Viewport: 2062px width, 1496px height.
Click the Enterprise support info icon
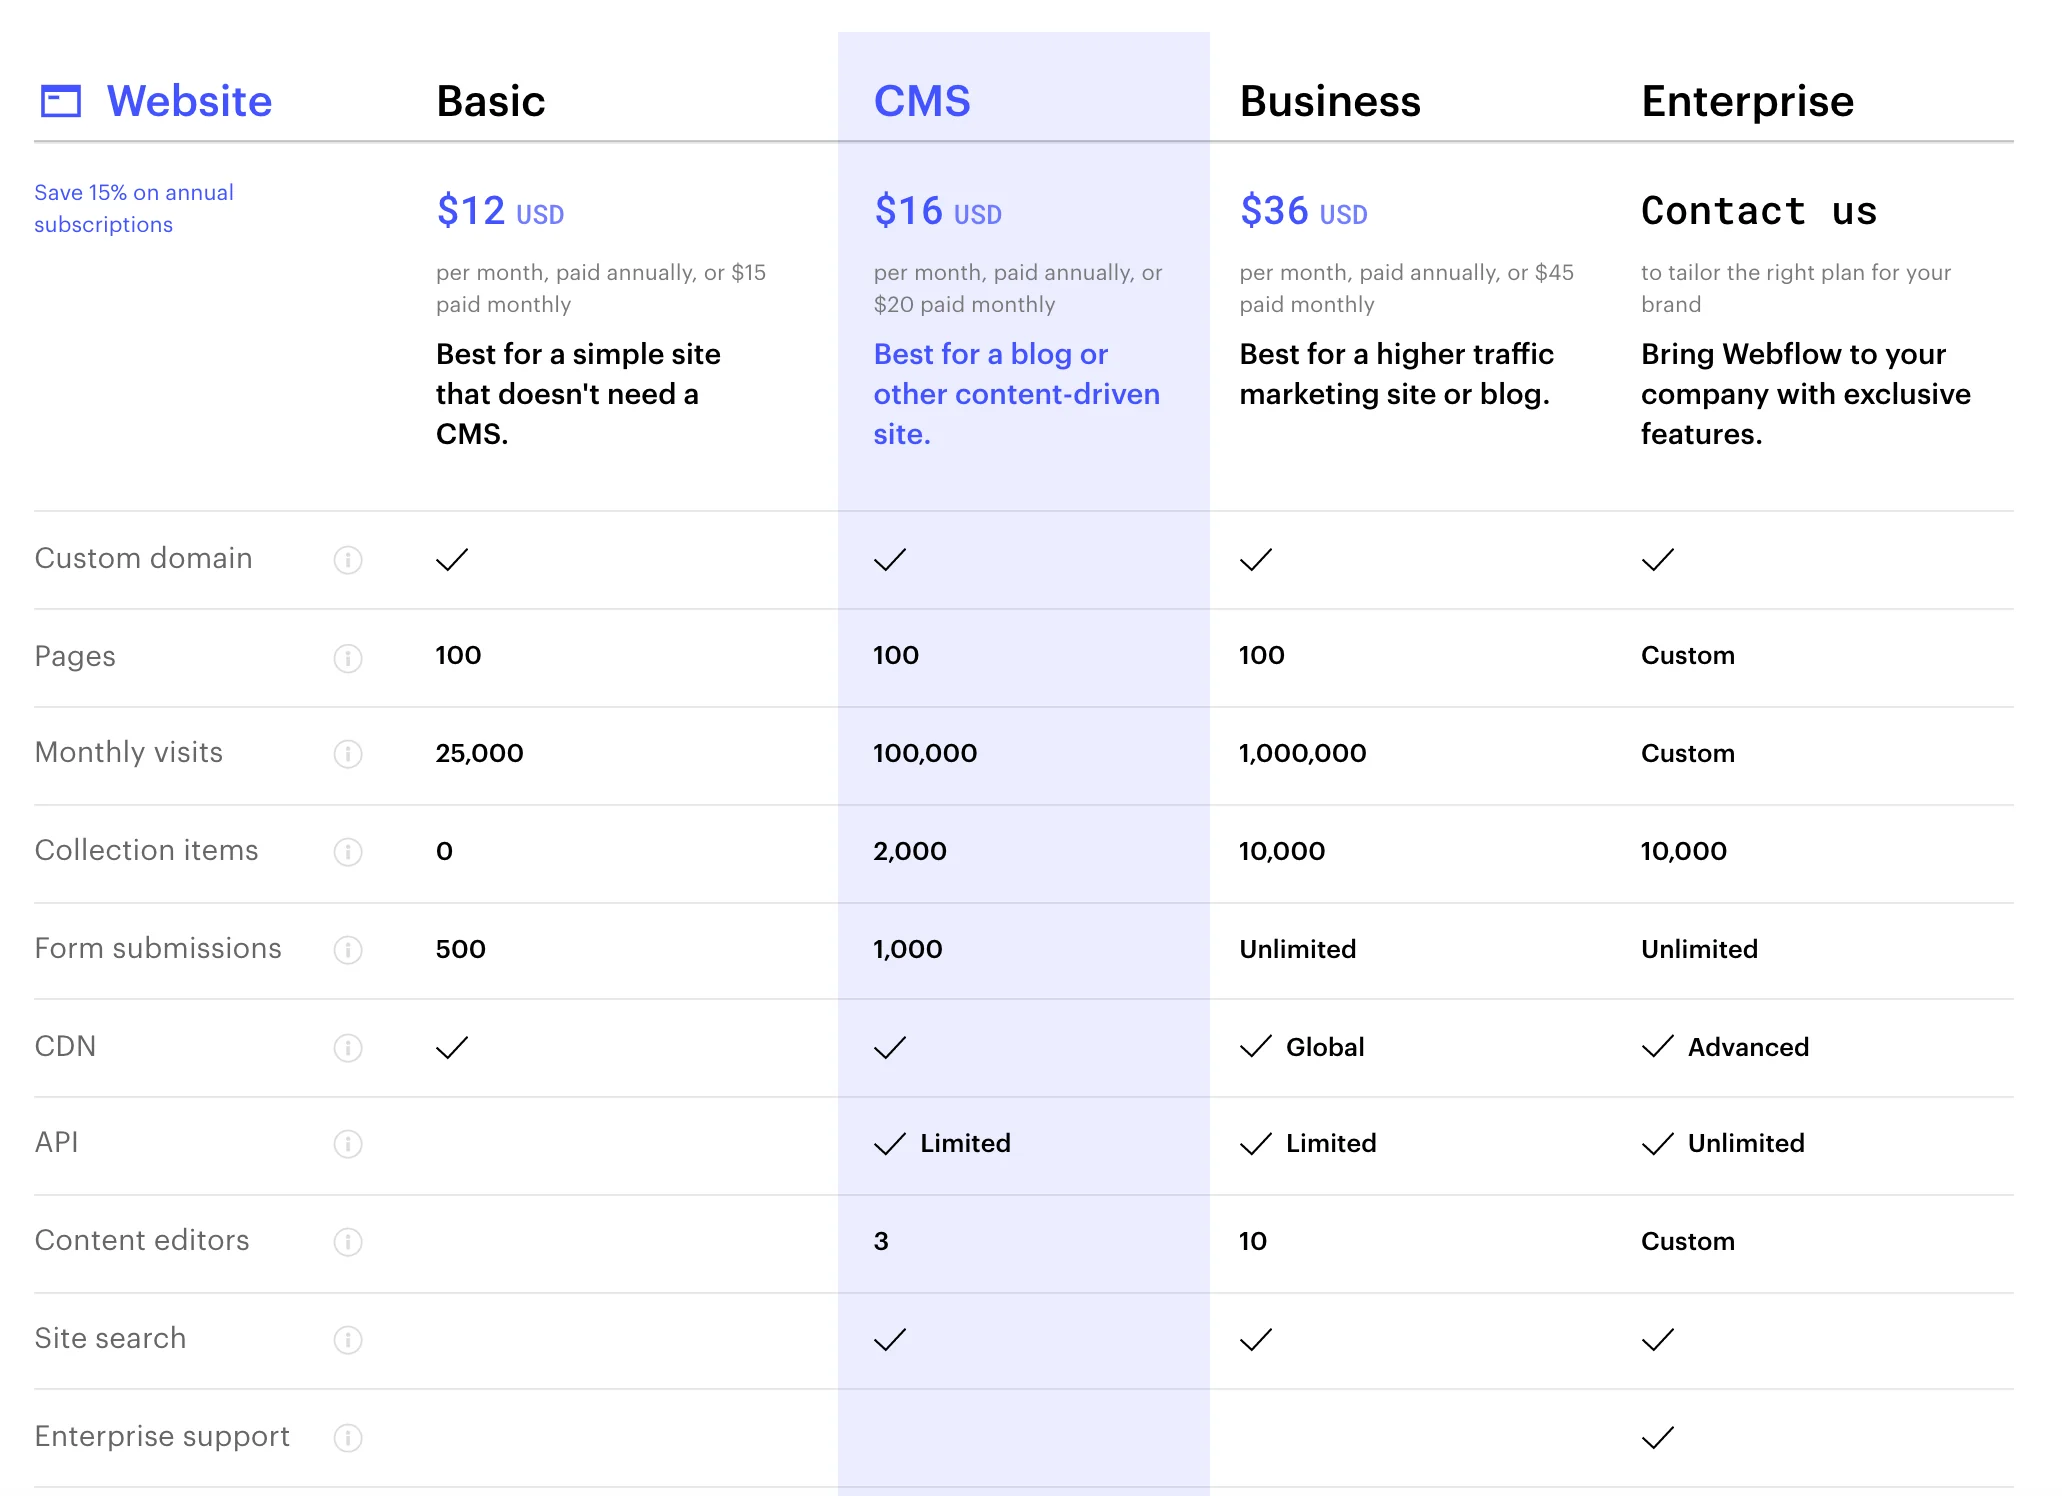tap(347, 1438)
